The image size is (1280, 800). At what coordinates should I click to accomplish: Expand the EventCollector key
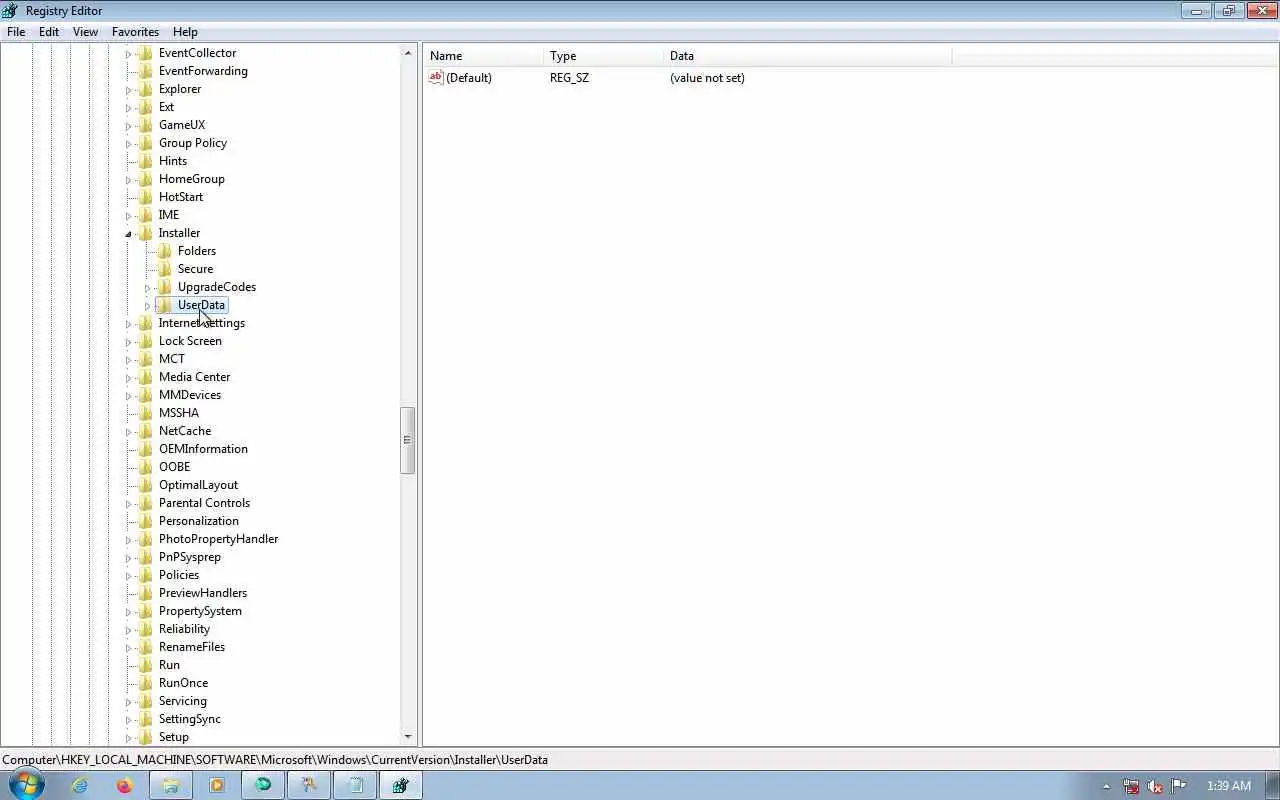coord(128,54)
